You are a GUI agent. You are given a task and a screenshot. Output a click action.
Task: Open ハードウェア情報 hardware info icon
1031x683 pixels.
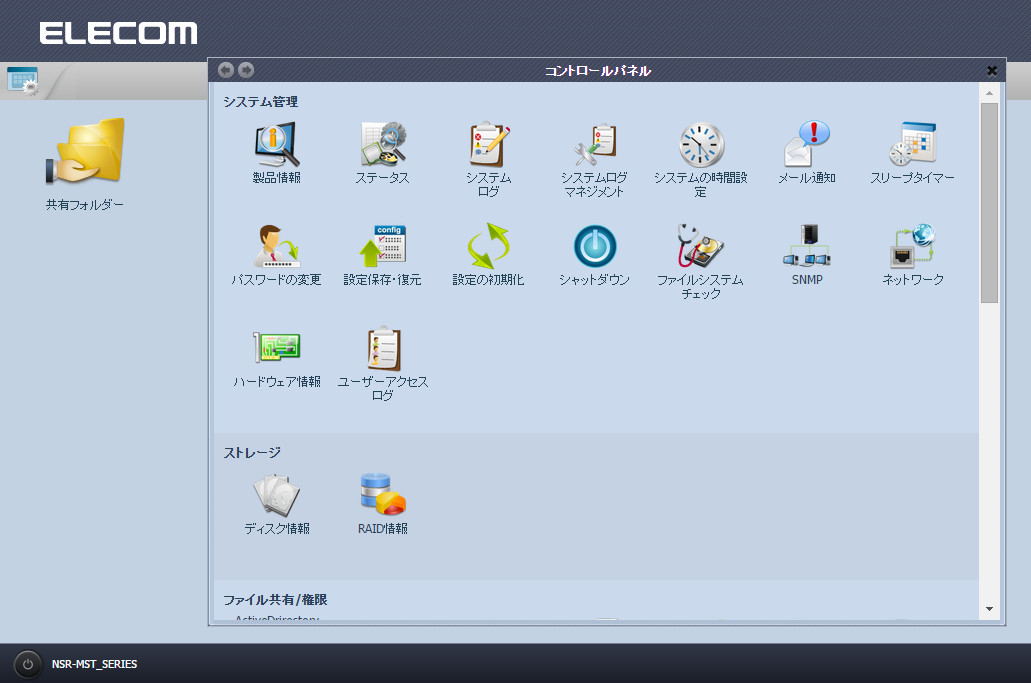tap(277, 348)
